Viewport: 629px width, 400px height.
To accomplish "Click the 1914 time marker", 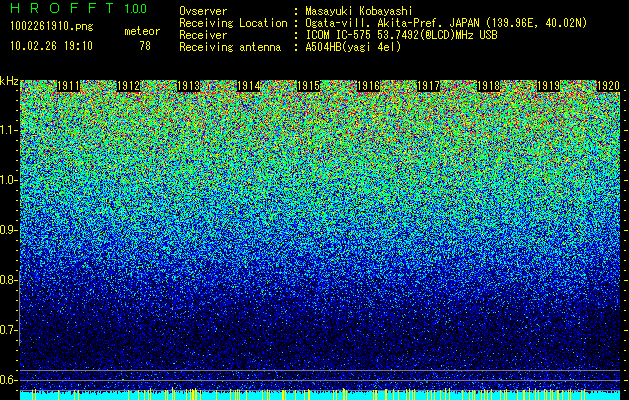I will (249, 86).
